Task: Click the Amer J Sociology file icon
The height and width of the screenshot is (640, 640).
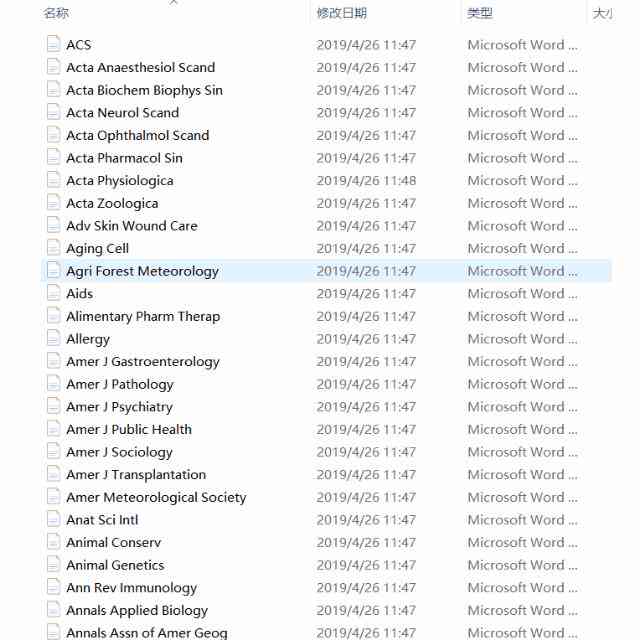Action: 53,451
